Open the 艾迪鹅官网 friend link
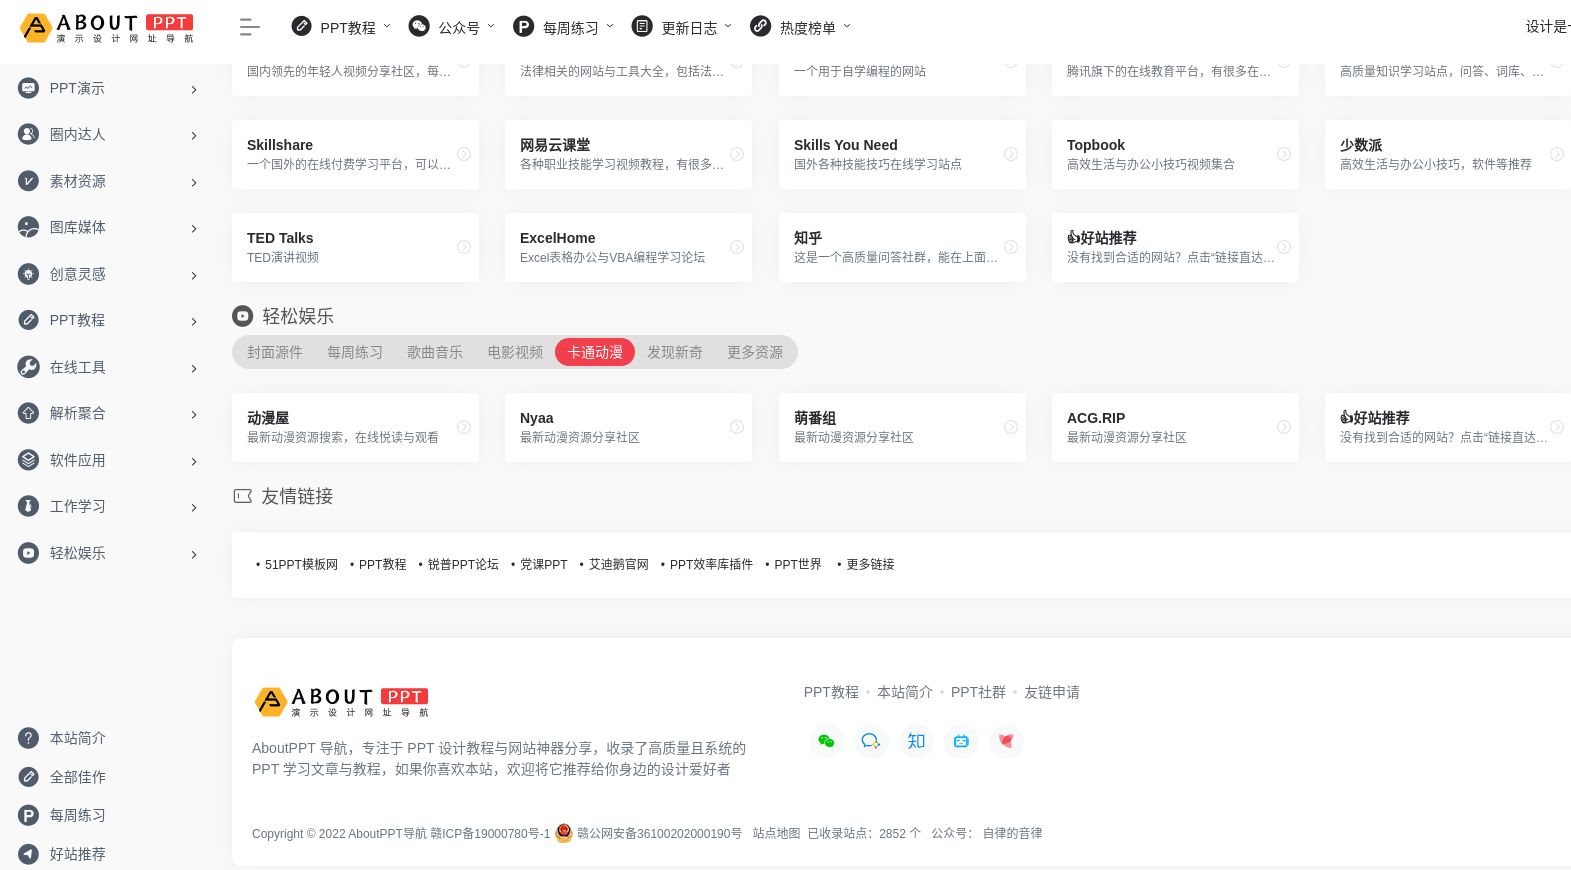This screenshot has width=1571, height=870. pyautogui.click(x=619, y=564)
